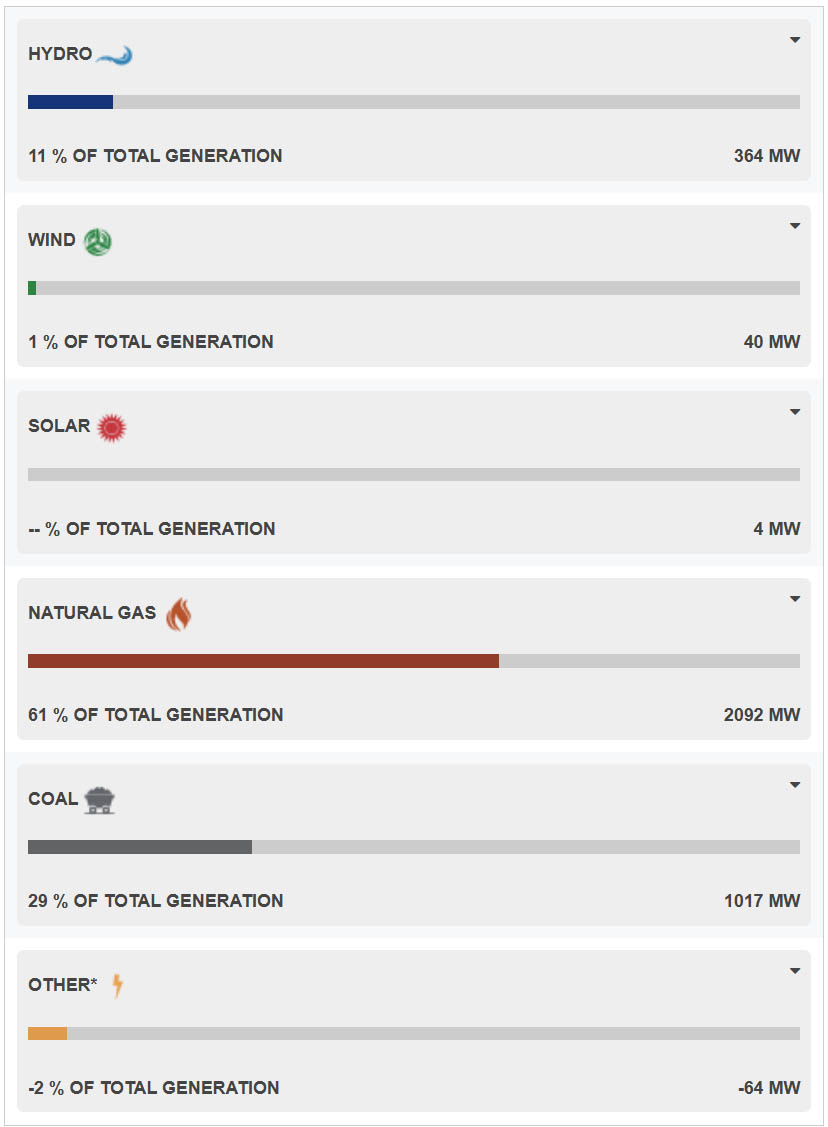Open the Natural Gas panel dropdown arrow
828x1127 pixels.
(795, 599)
